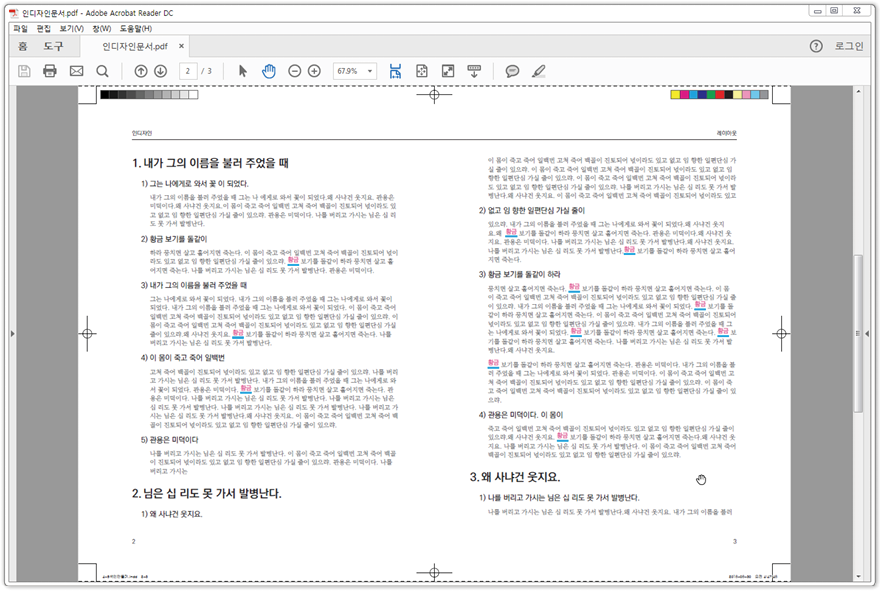The width and height of the screenshot is (880, 591).
Task: Enter Read mode with toolbar icon
Action: (x=474, y=71)
